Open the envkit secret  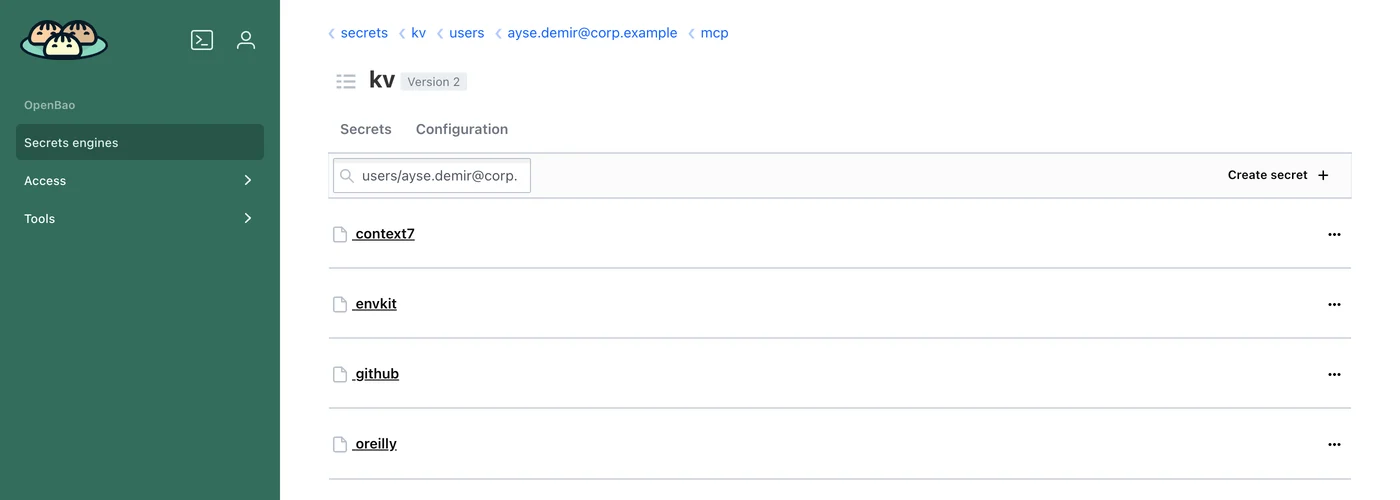(375, 304)
